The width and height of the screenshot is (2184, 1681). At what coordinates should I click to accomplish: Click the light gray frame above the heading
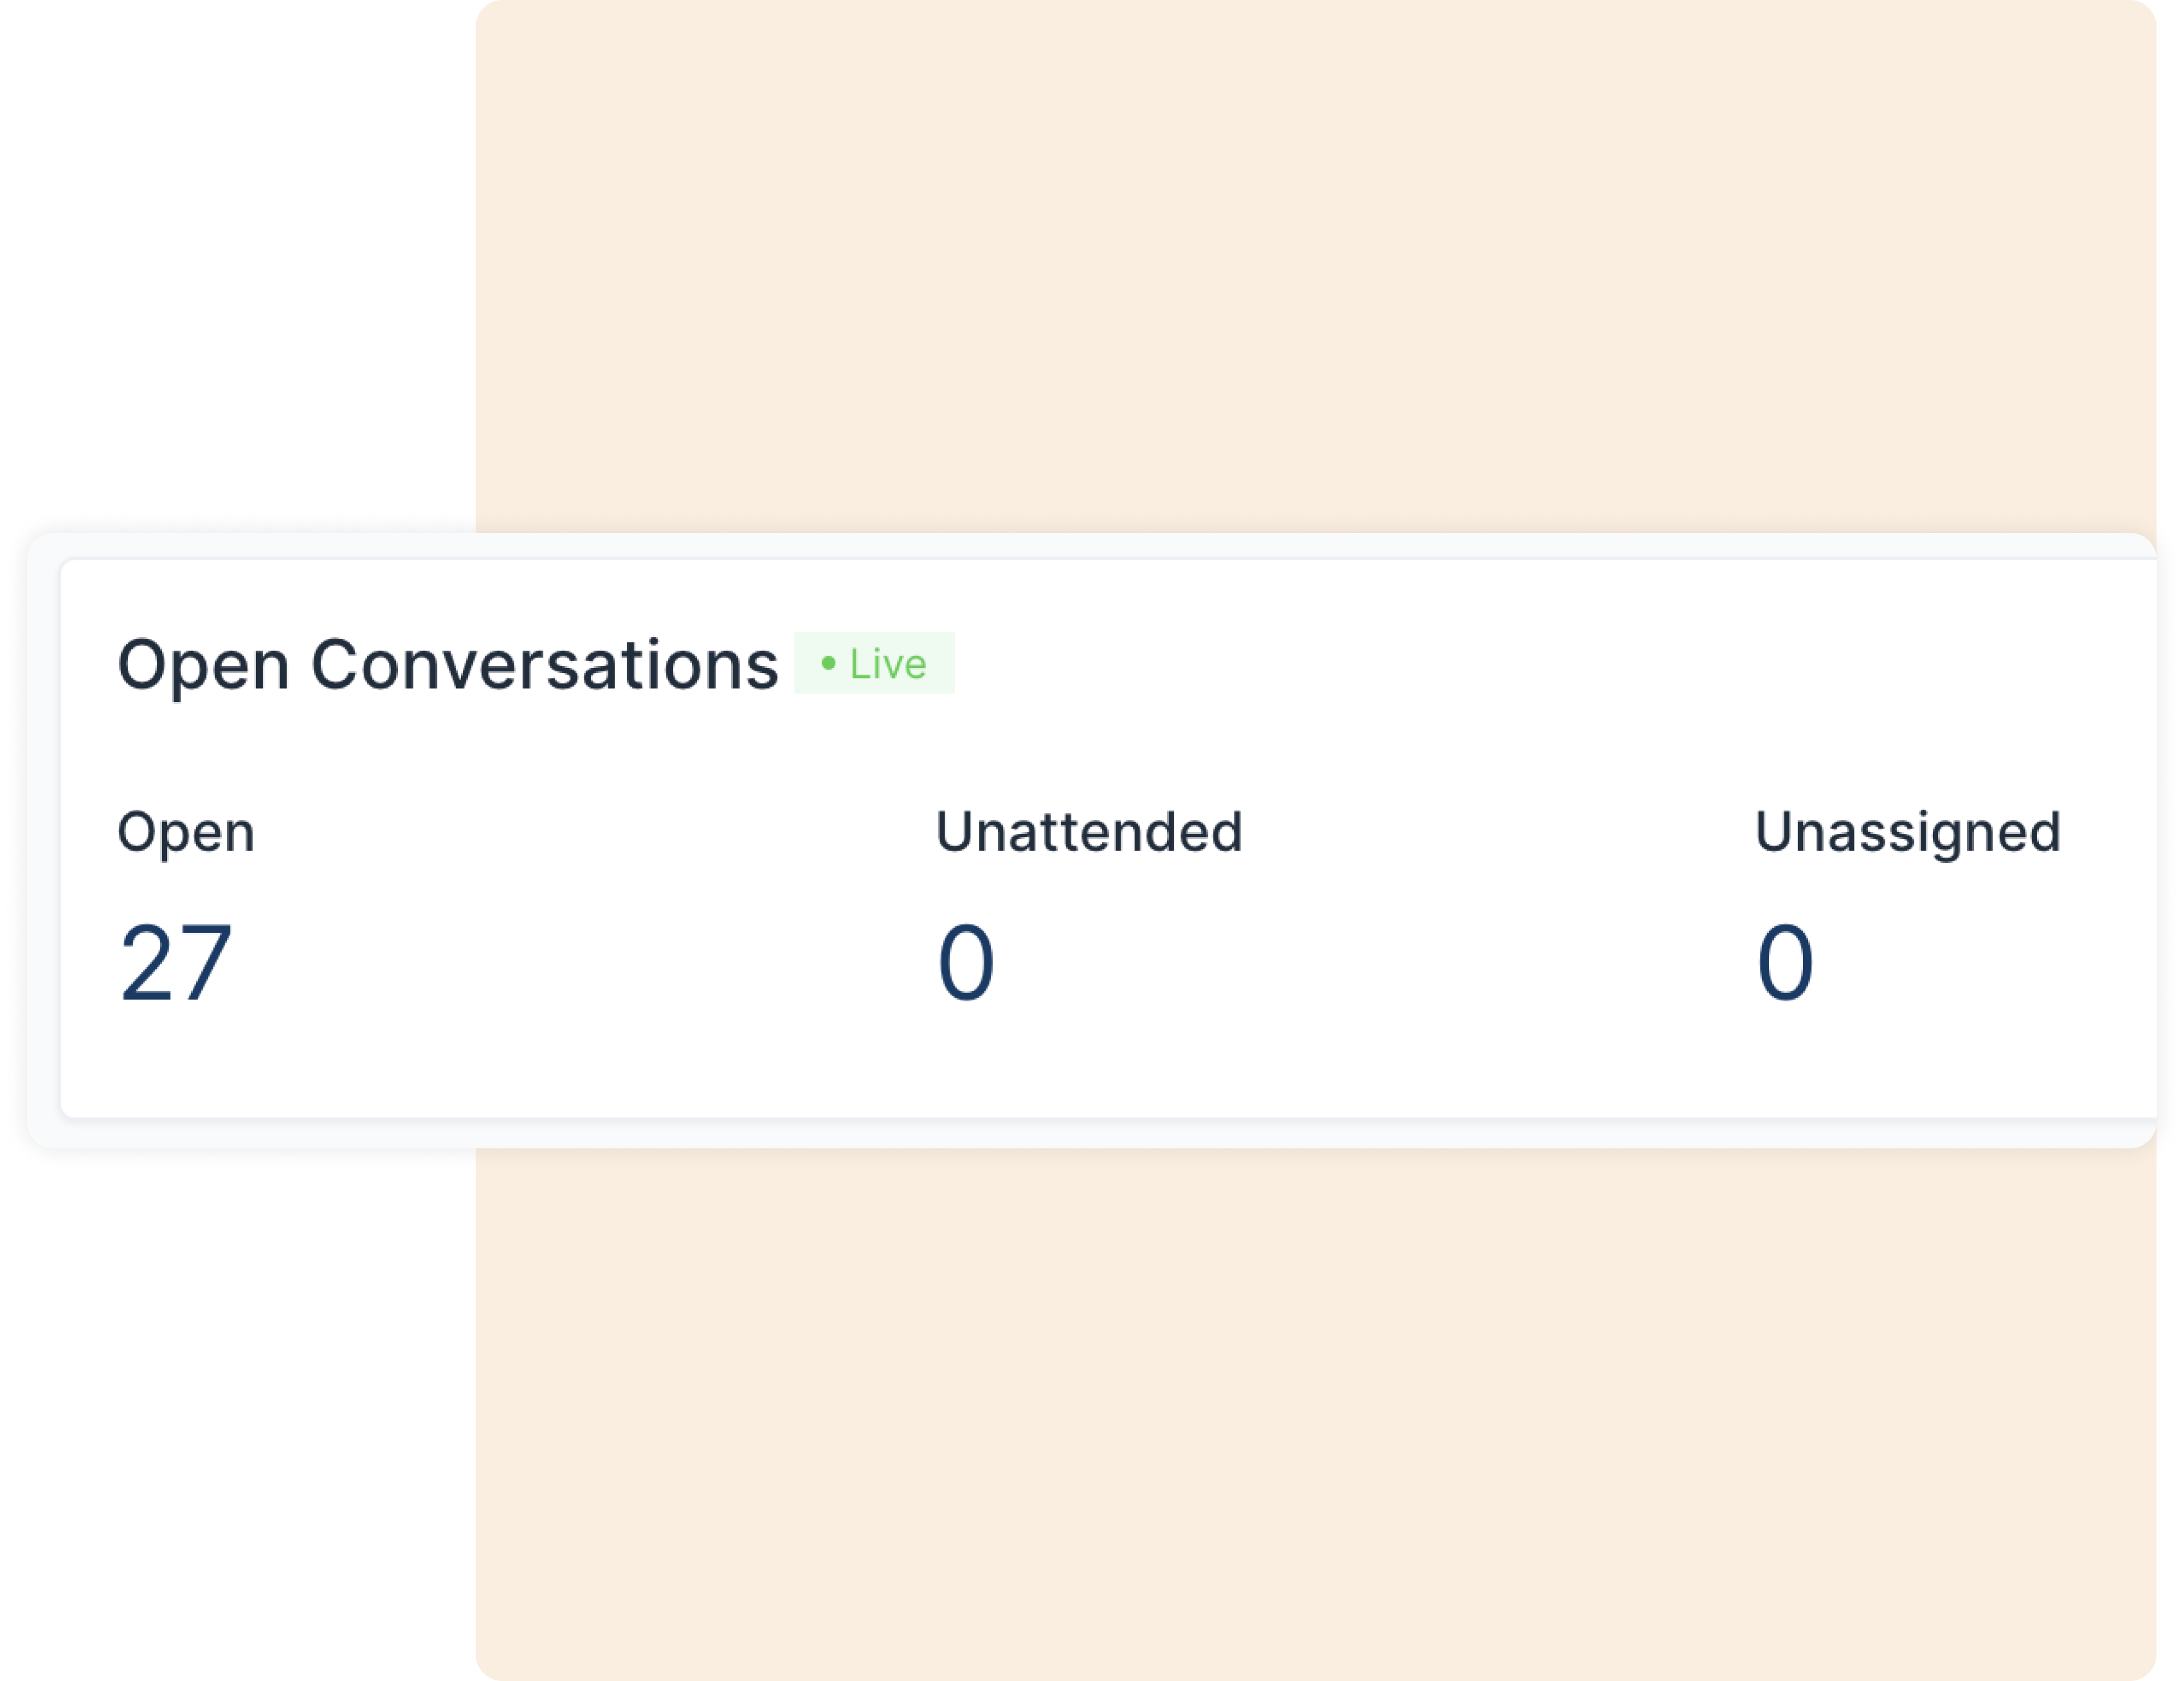(1000, 546)
